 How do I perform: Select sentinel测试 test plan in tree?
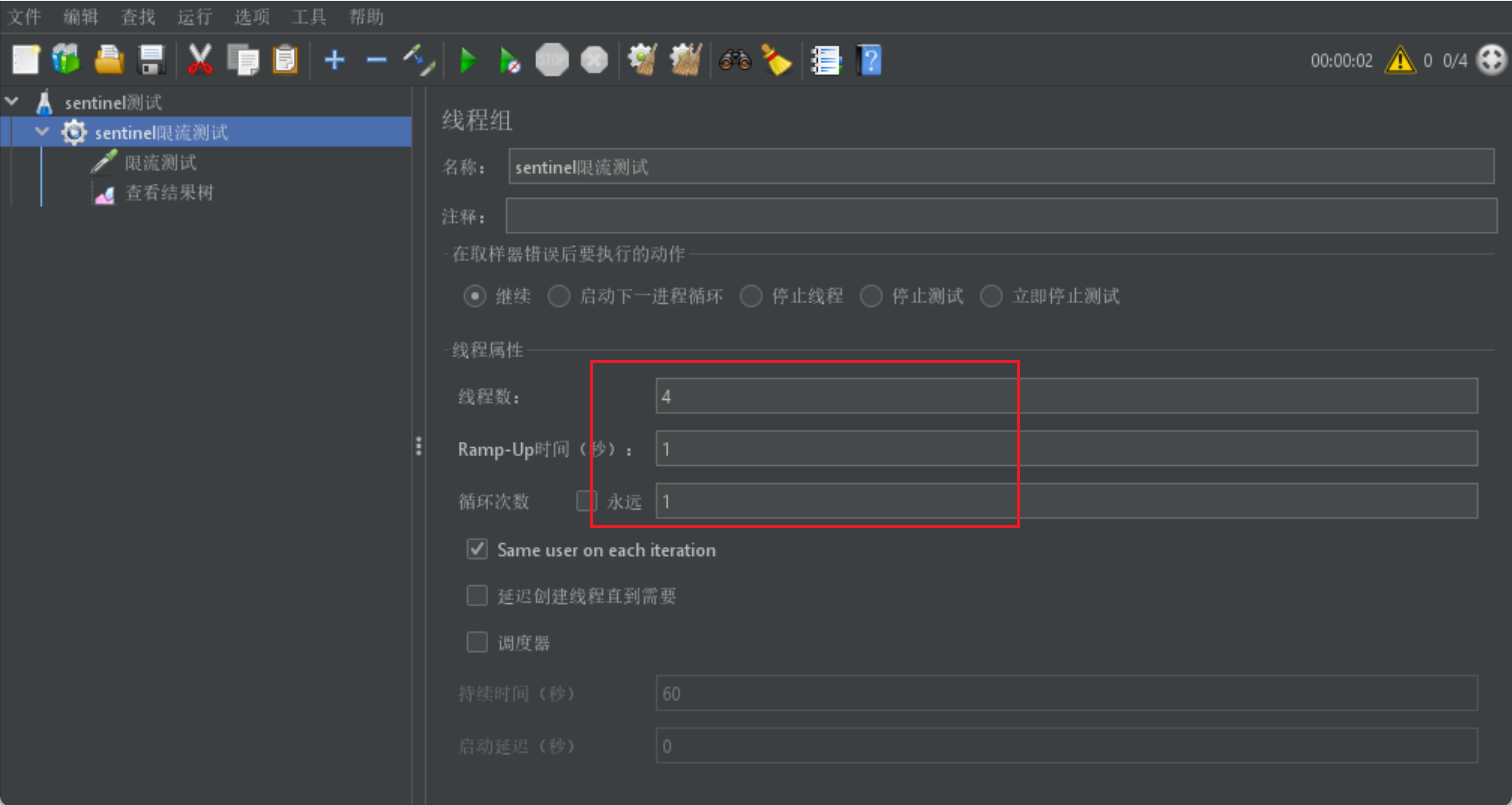(x=113, y=102)
